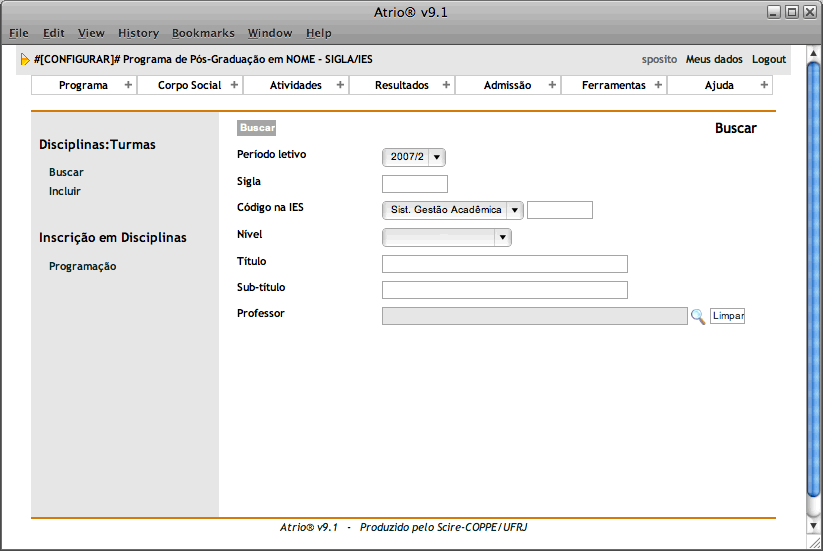Open the Meus dados link
This screenshot has height=551, width=823.
click(714, 59)
